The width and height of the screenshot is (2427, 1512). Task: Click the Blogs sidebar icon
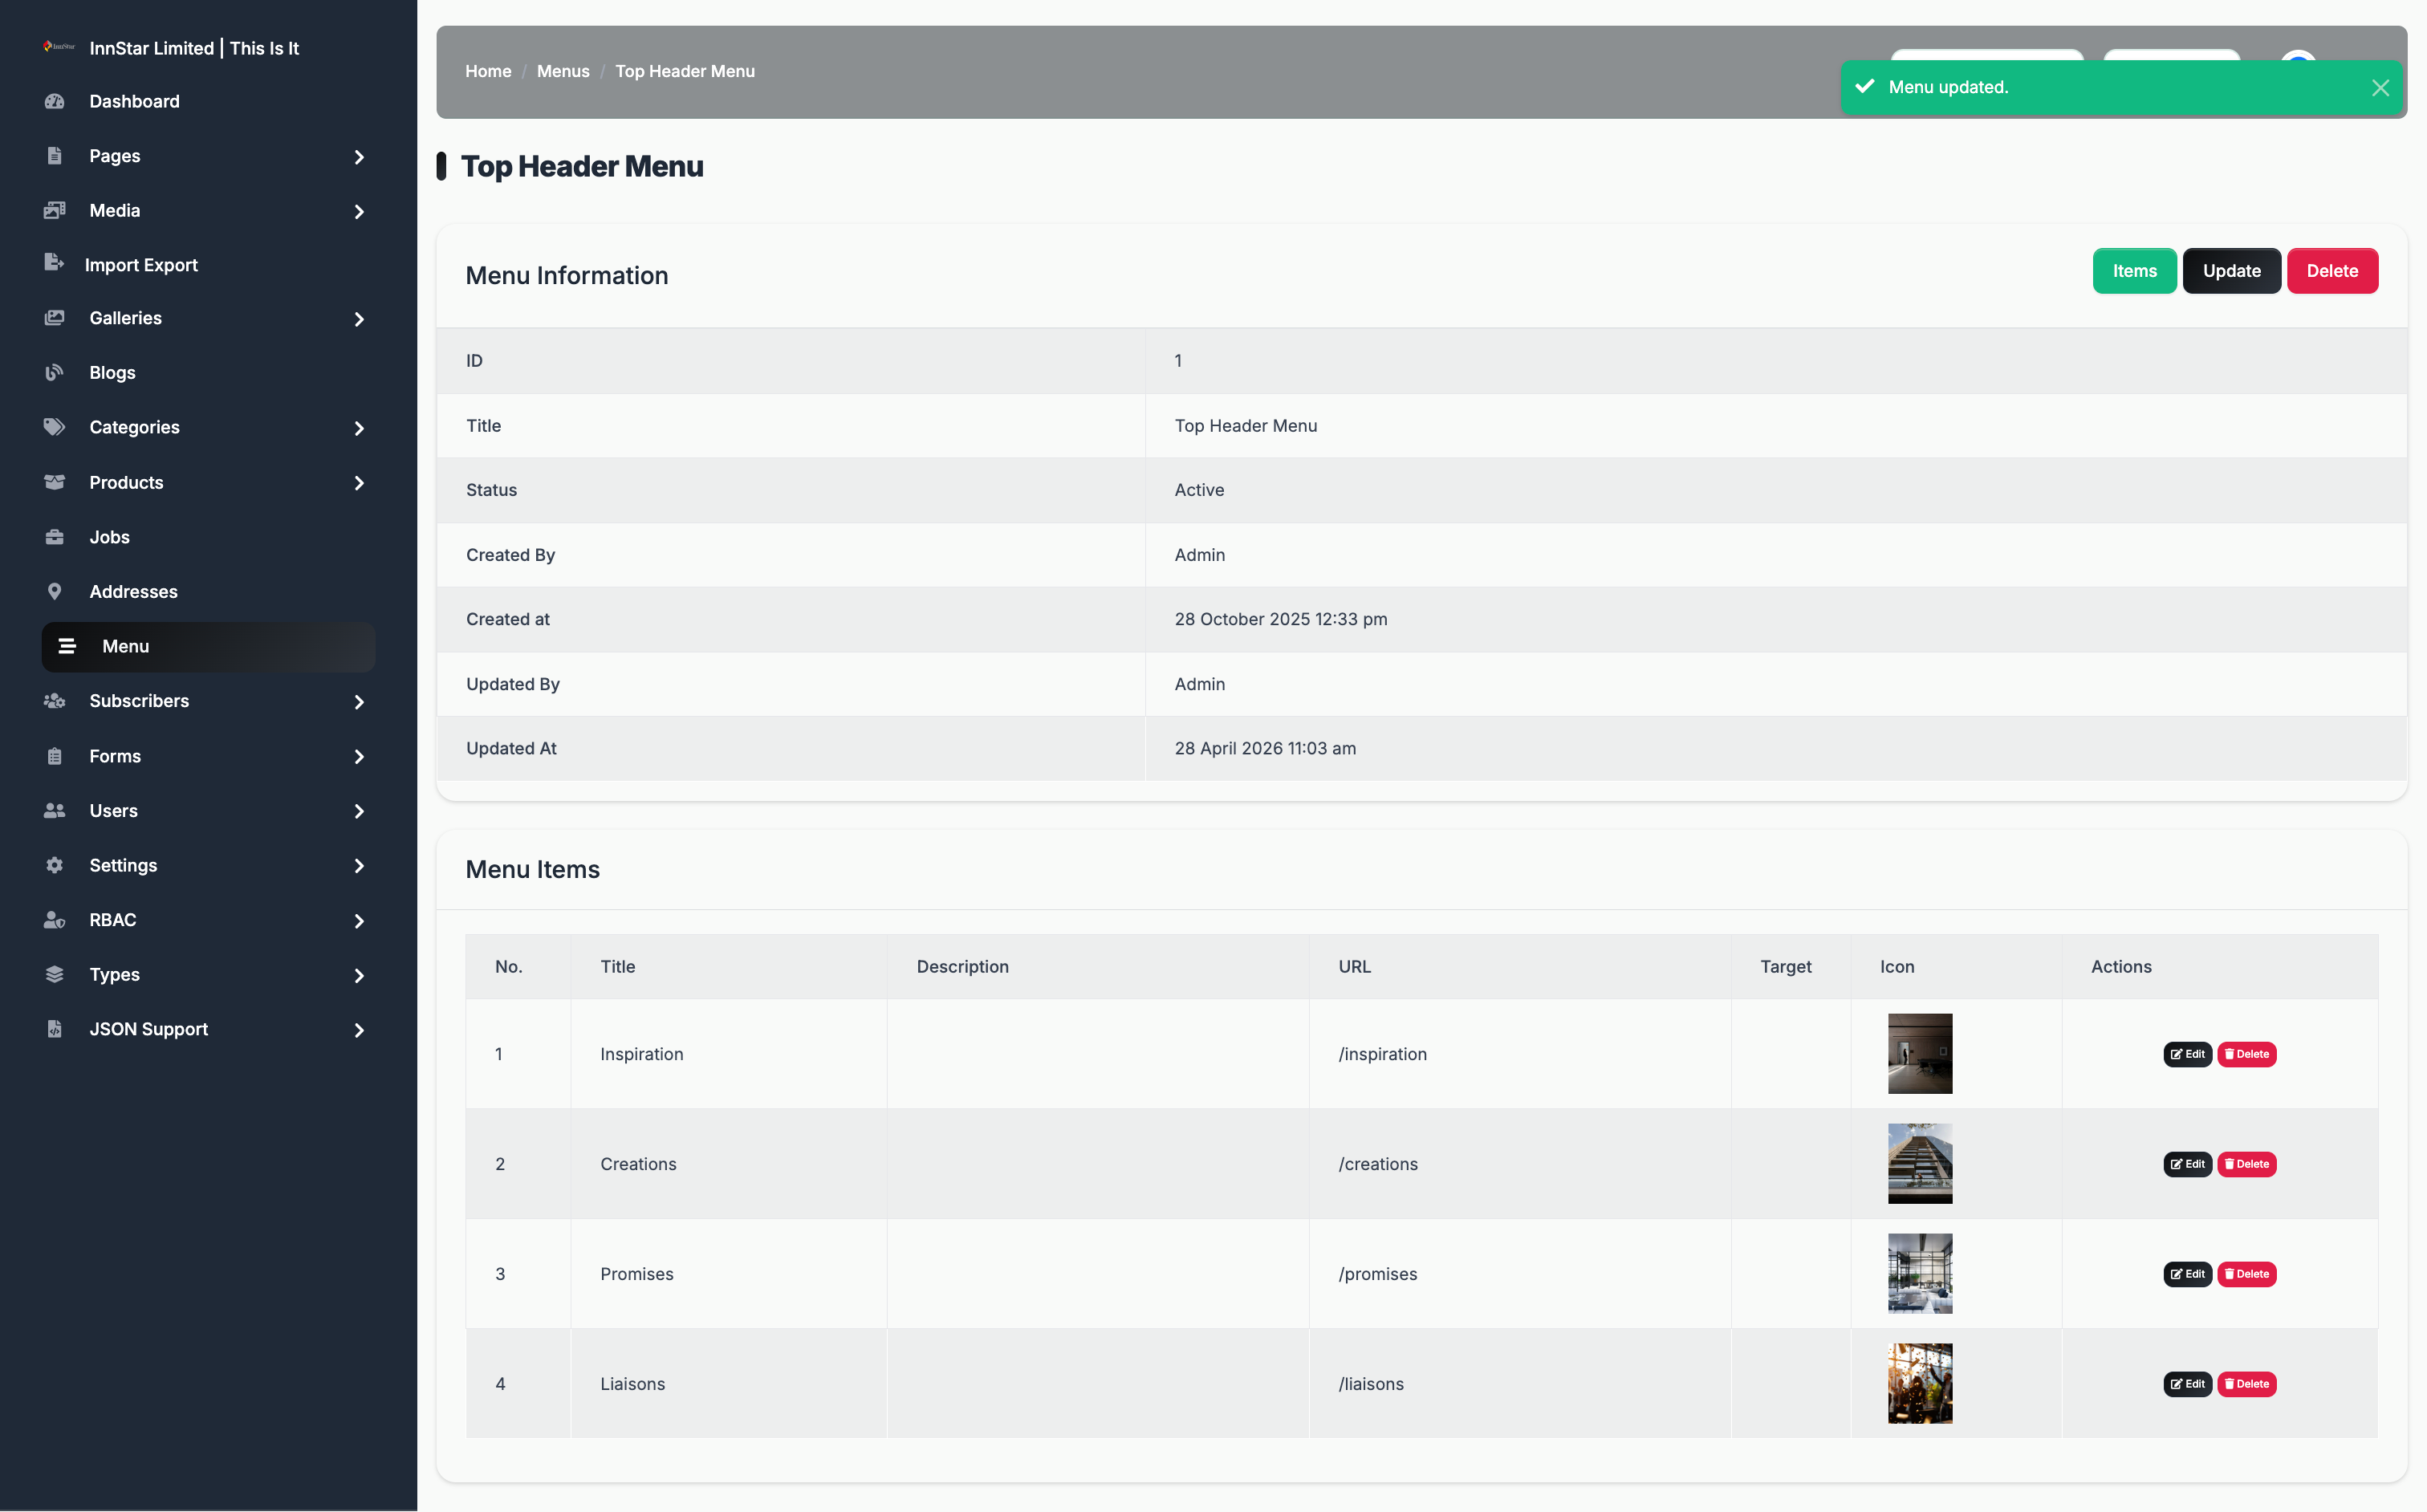(x=54, y=372)
